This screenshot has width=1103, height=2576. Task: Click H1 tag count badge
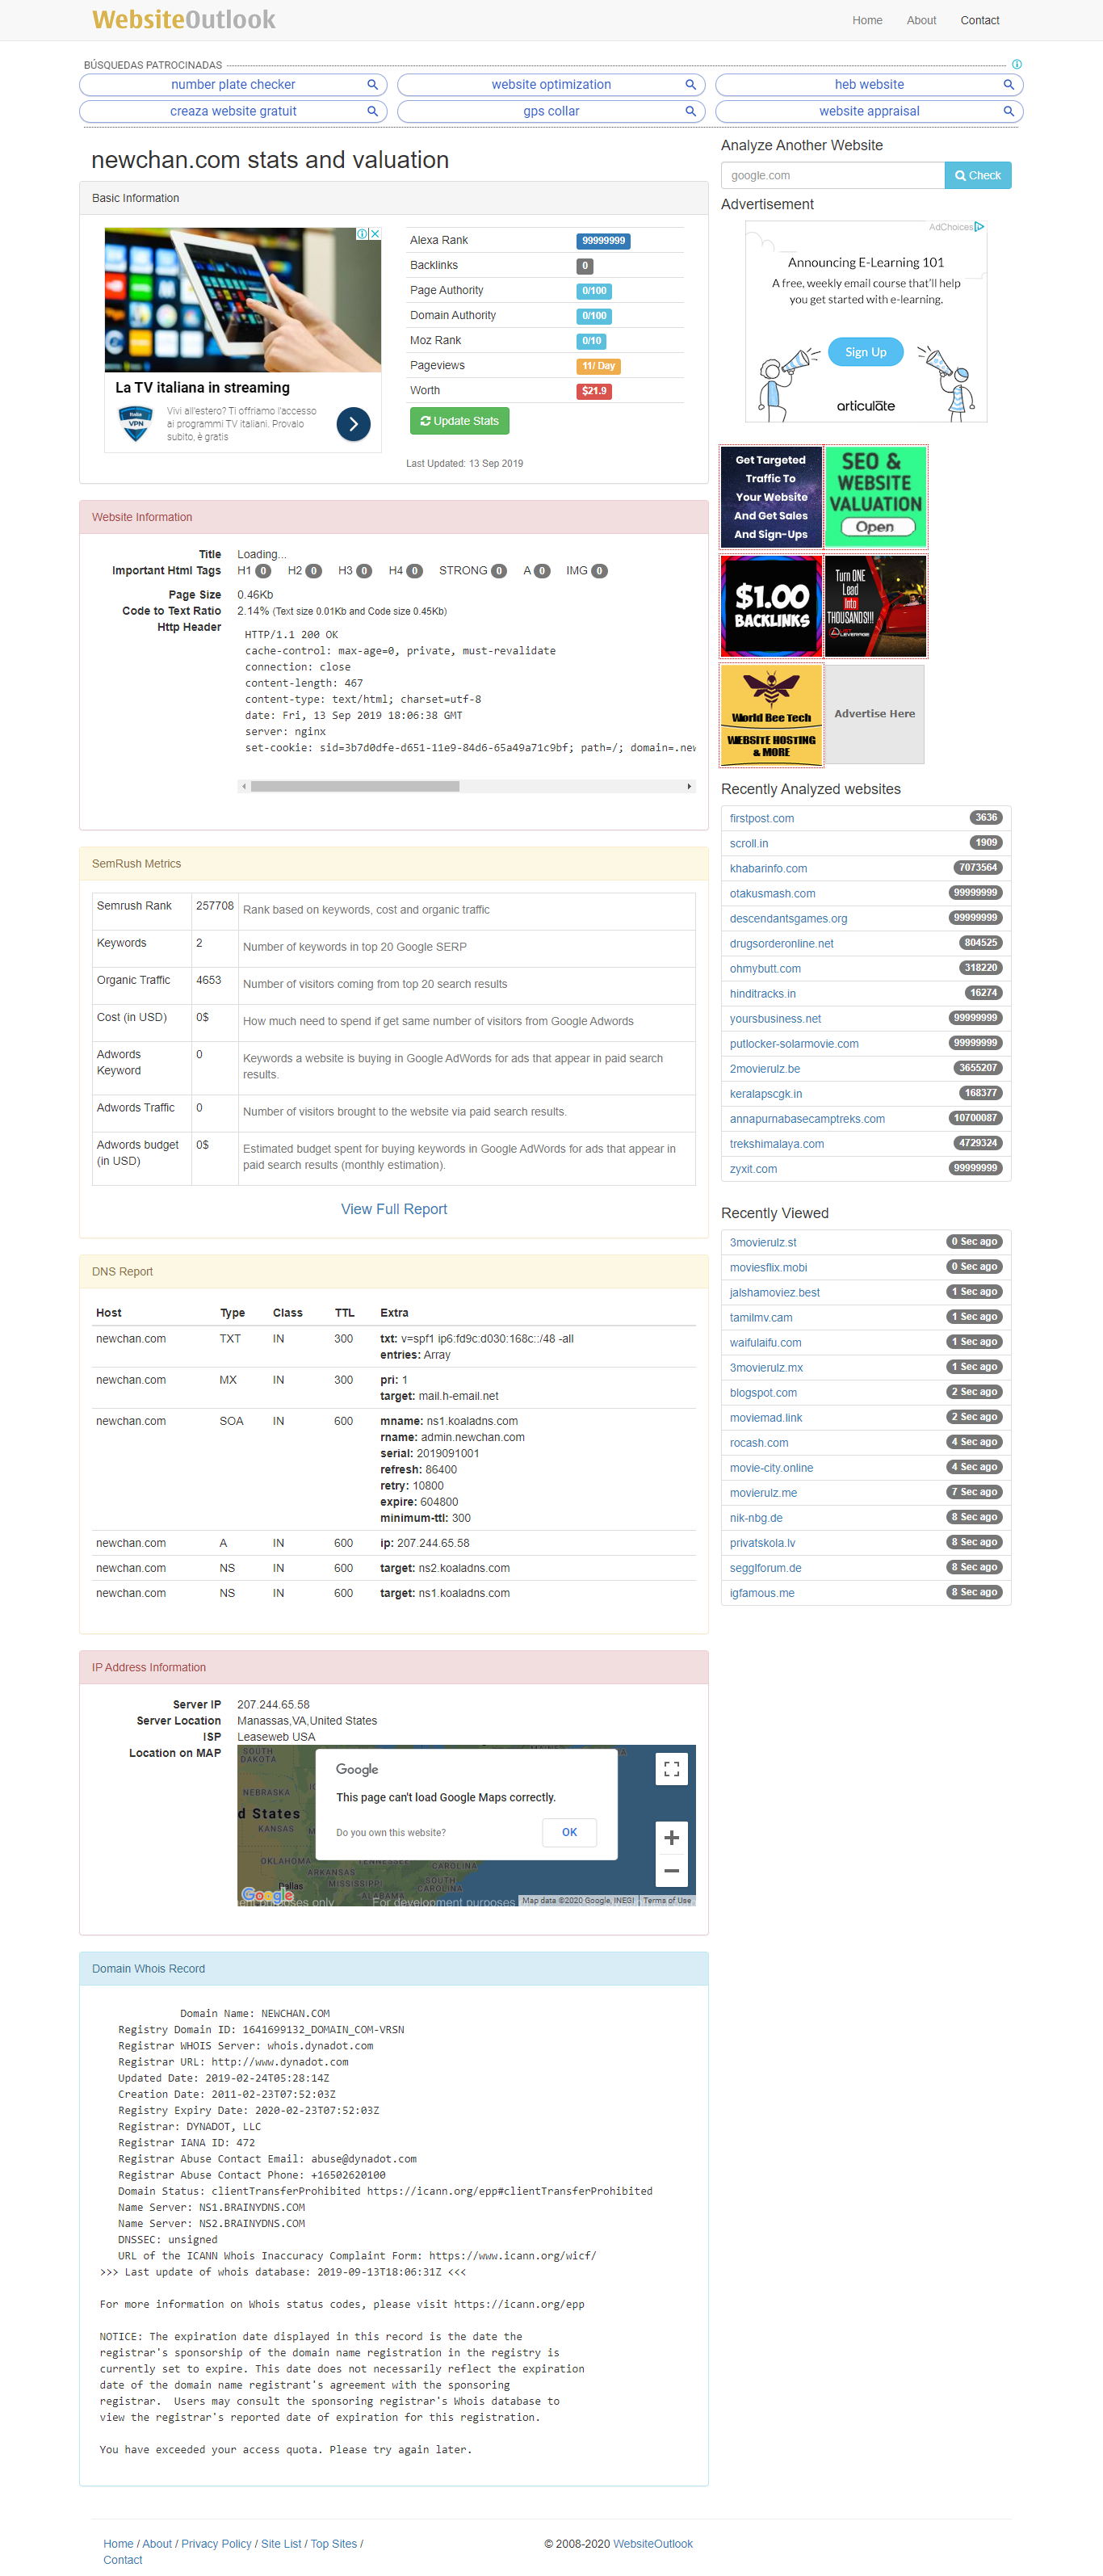263,571
